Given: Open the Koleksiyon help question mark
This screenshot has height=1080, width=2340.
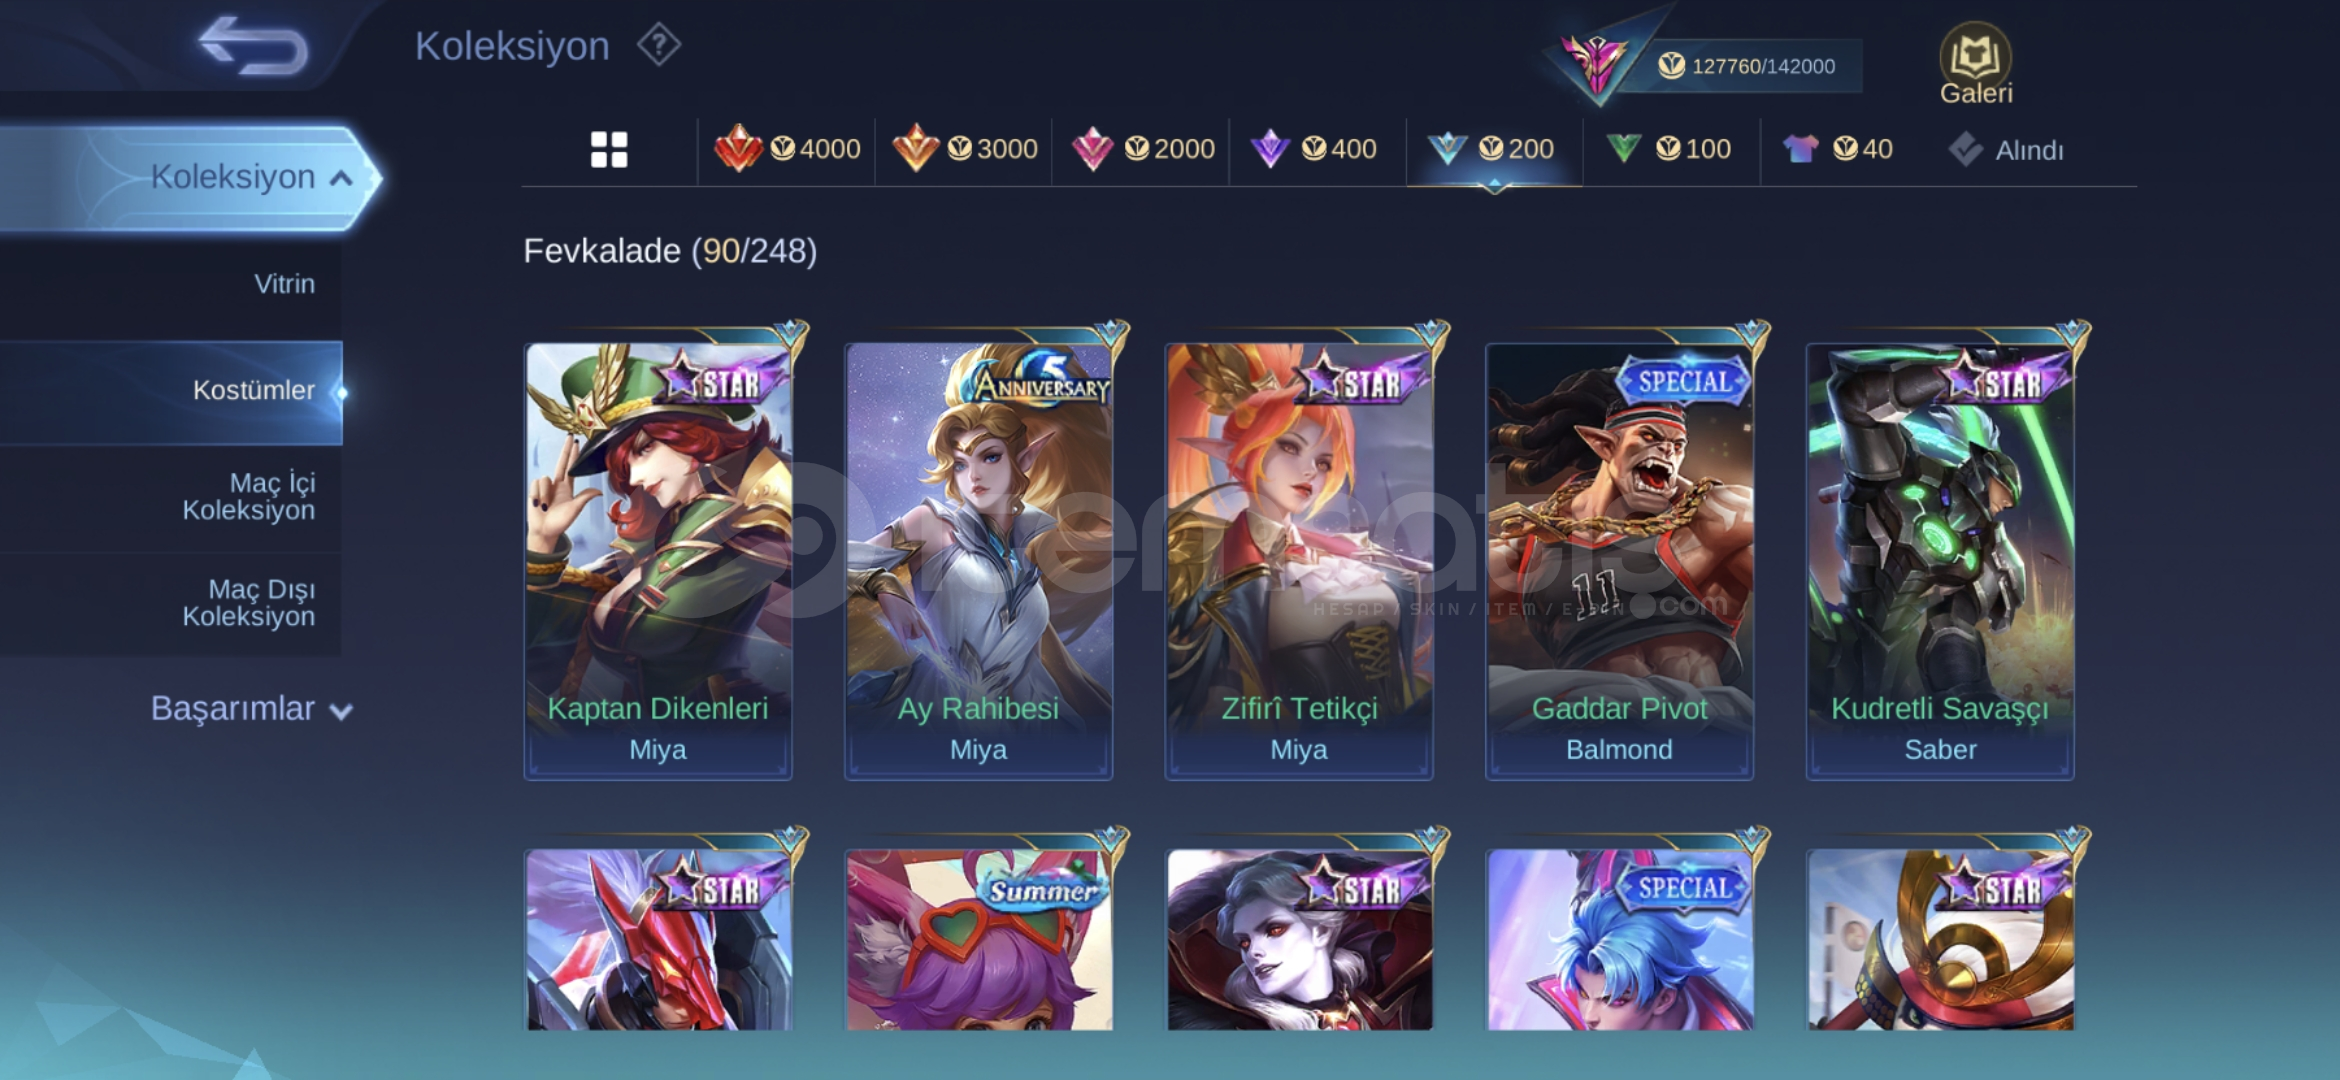Looking at the screenshot, I should (659, 46).
